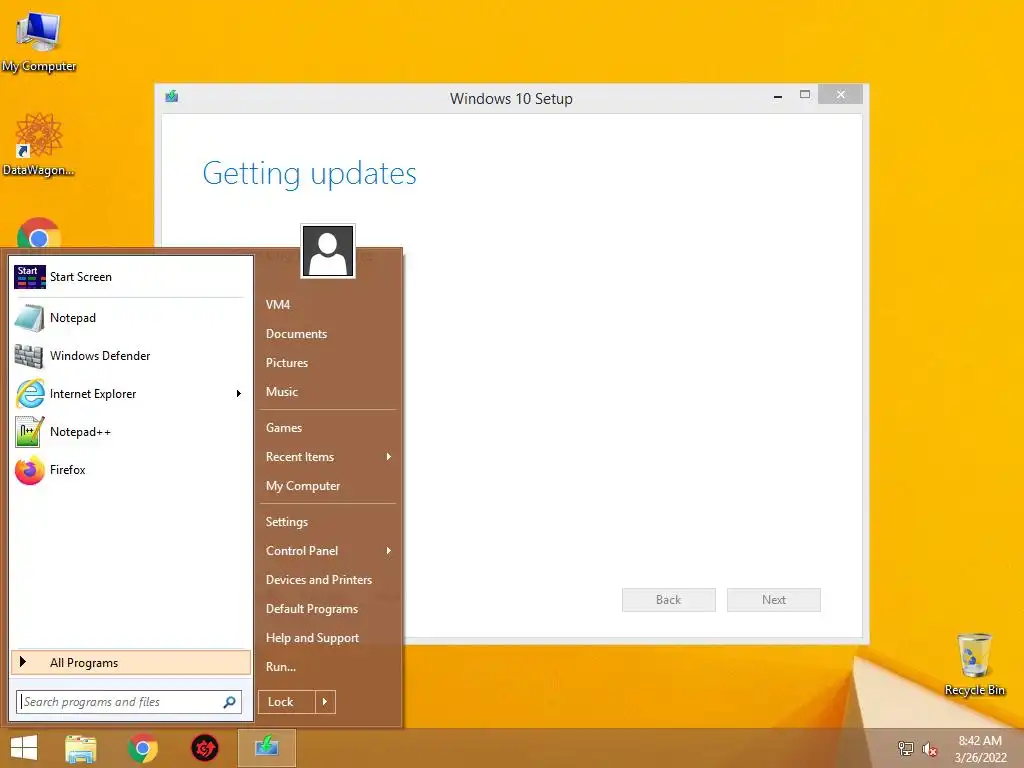This screenshot has width=1024, height=768.
Task: Open the Start Screen icon in menu
Action: (x=30, y=277)
